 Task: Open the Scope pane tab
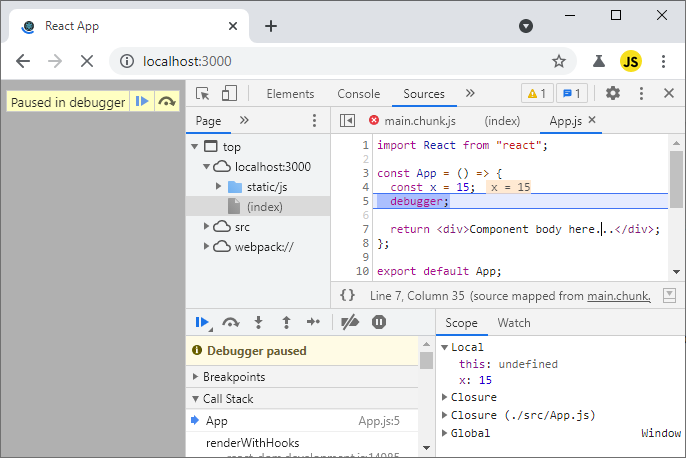tap(462, 323)
